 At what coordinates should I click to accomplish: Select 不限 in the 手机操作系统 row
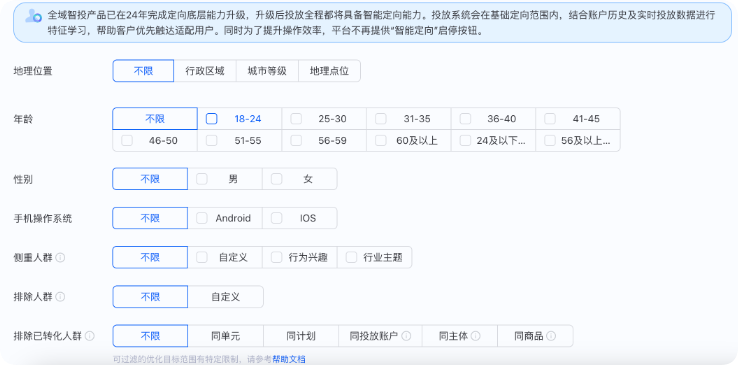tap(150, 218)
